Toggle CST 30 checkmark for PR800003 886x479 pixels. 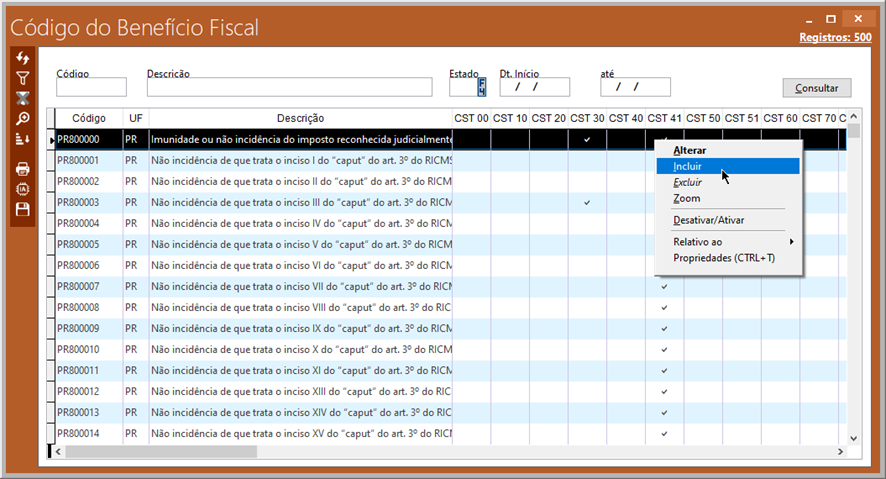587,203
